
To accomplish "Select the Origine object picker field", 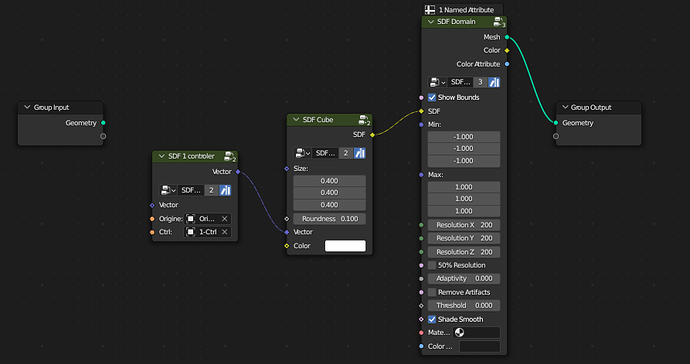I will tap(207, 219).
